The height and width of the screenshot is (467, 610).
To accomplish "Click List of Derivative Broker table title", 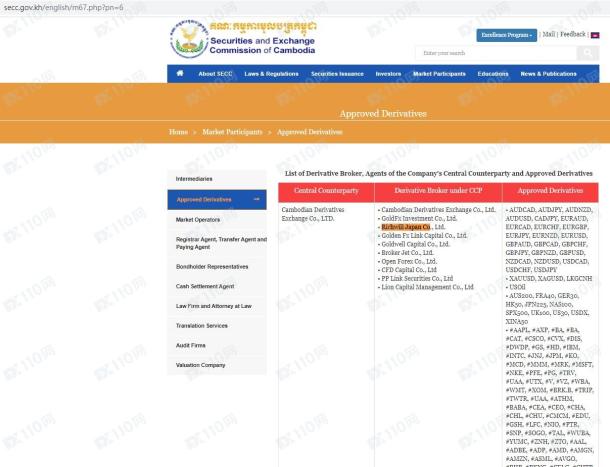I will [x=438, y=174].
